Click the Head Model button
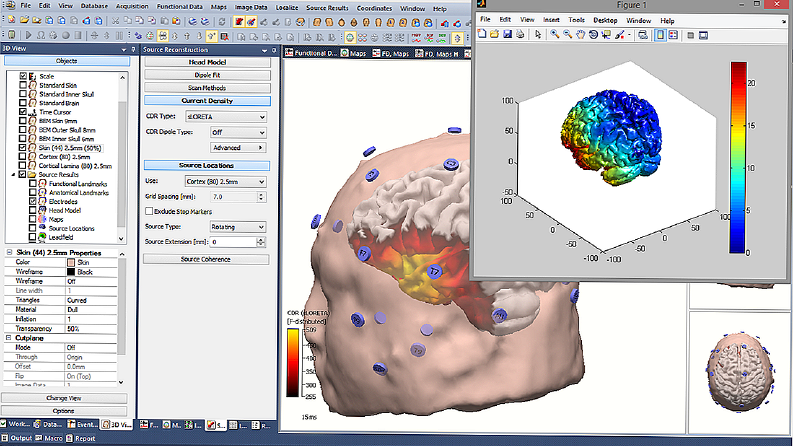793x446 pixels. (x=207, y=62)
